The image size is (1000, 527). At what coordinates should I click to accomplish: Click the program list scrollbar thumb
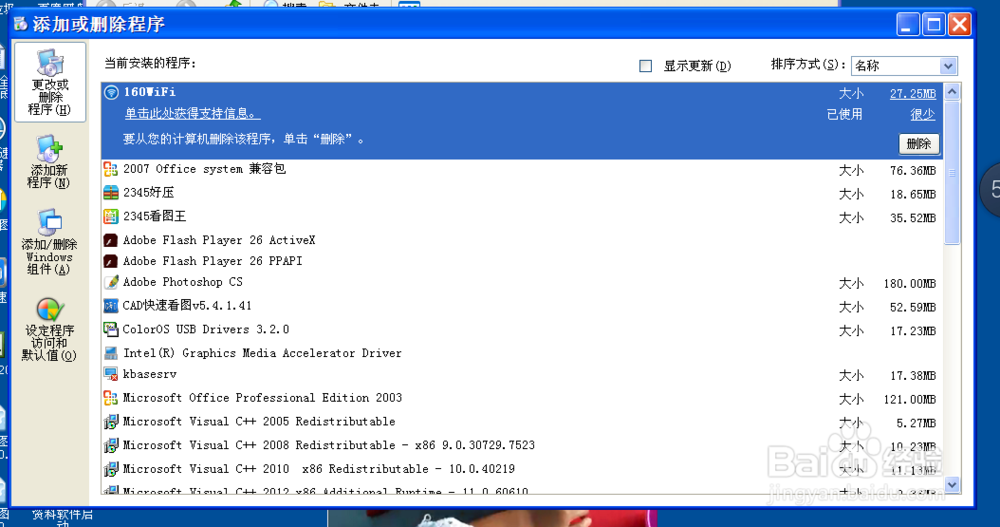(x=952, y=172)
